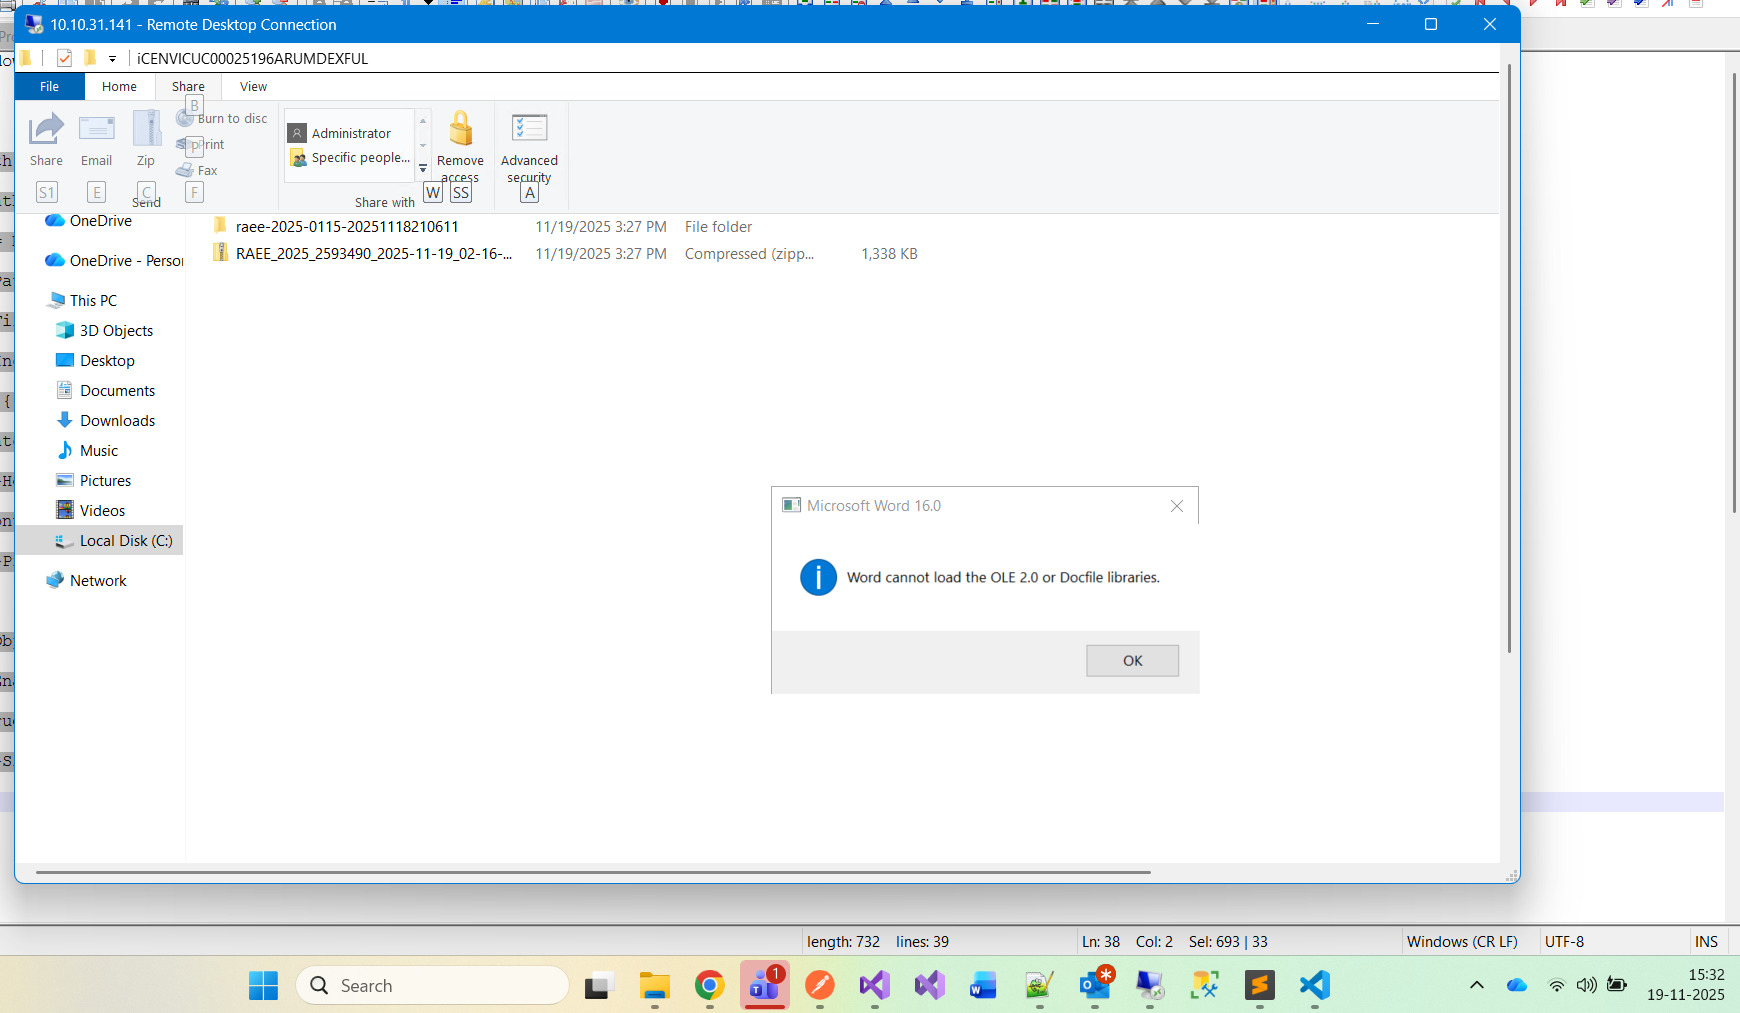This screenshot has height=1013, width=1740.
Task: Open Google Chrome from taskbar
Action: click(709, 986)
